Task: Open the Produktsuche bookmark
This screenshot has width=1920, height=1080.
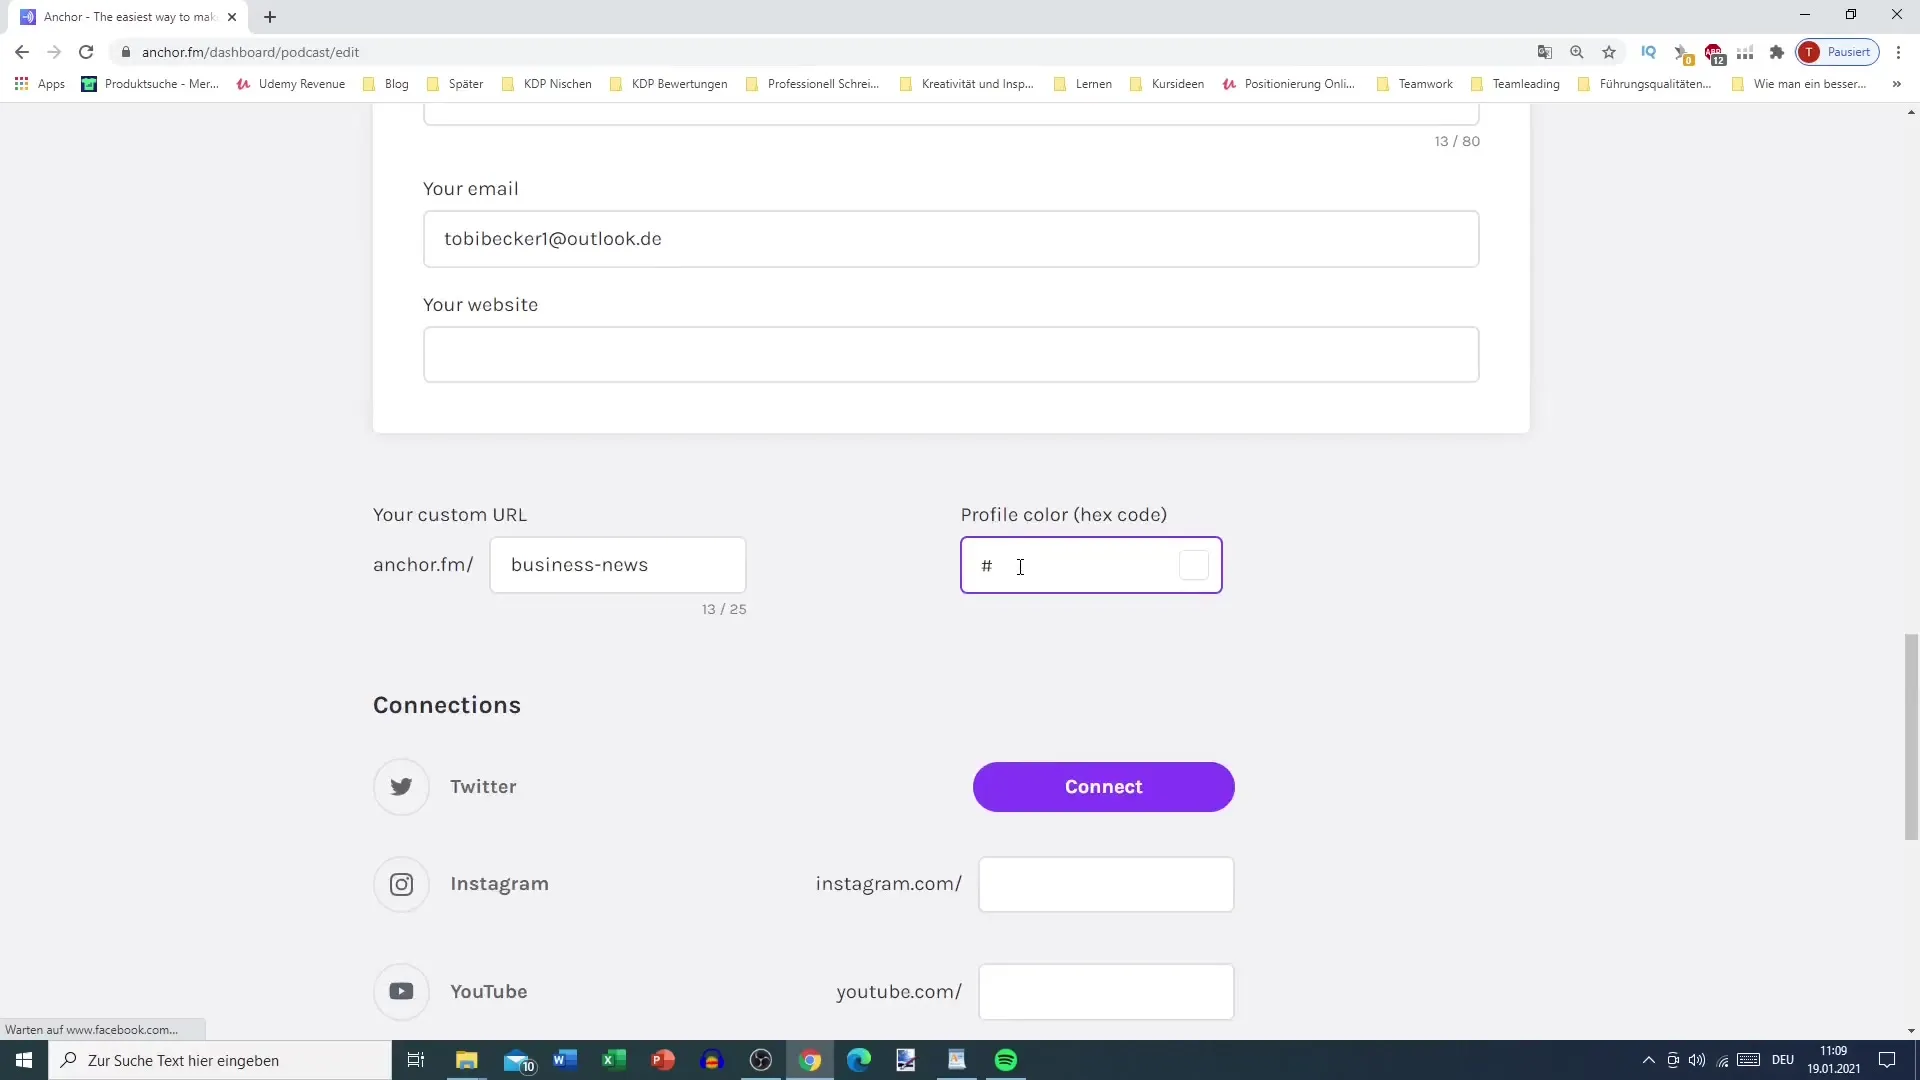Action: point(150,84)
